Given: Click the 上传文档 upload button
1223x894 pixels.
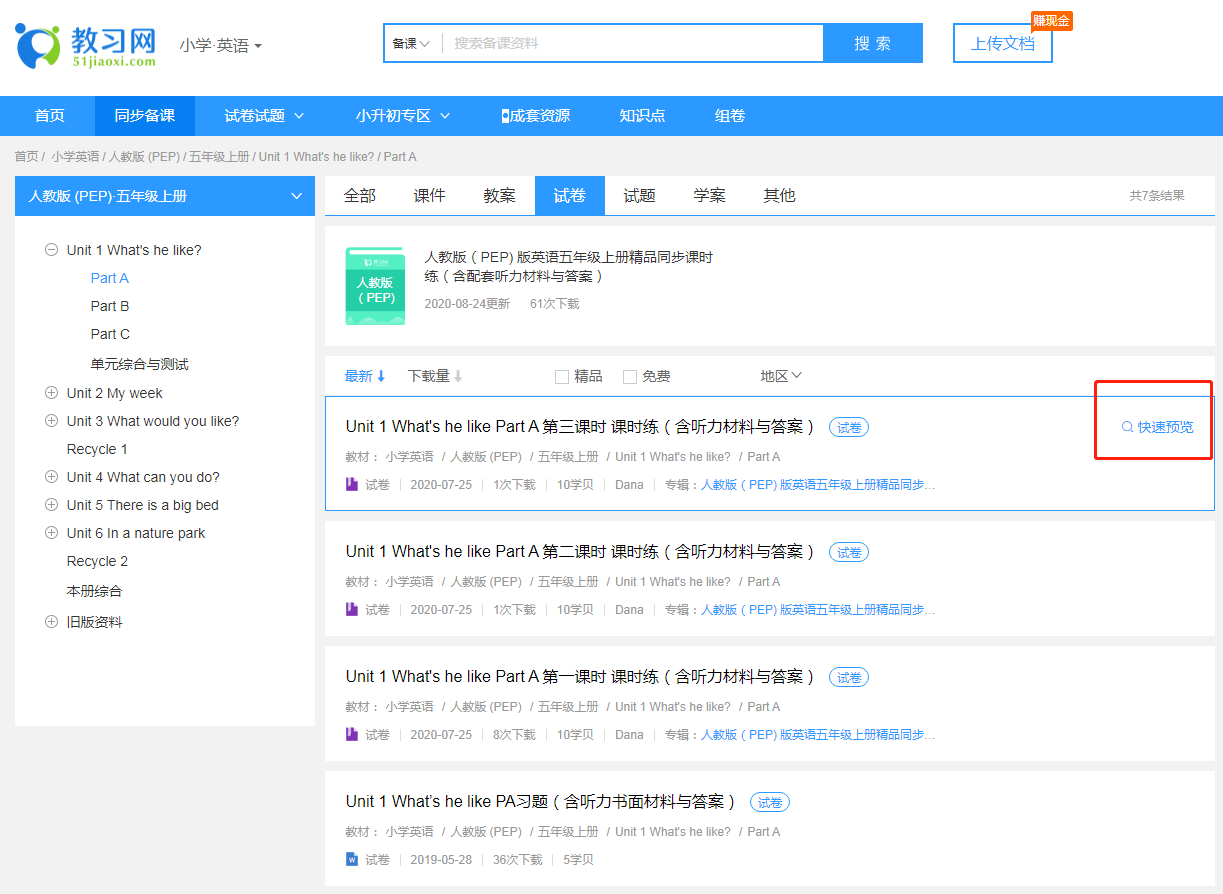Looking at the screenshot, I should pos(1003,44).
